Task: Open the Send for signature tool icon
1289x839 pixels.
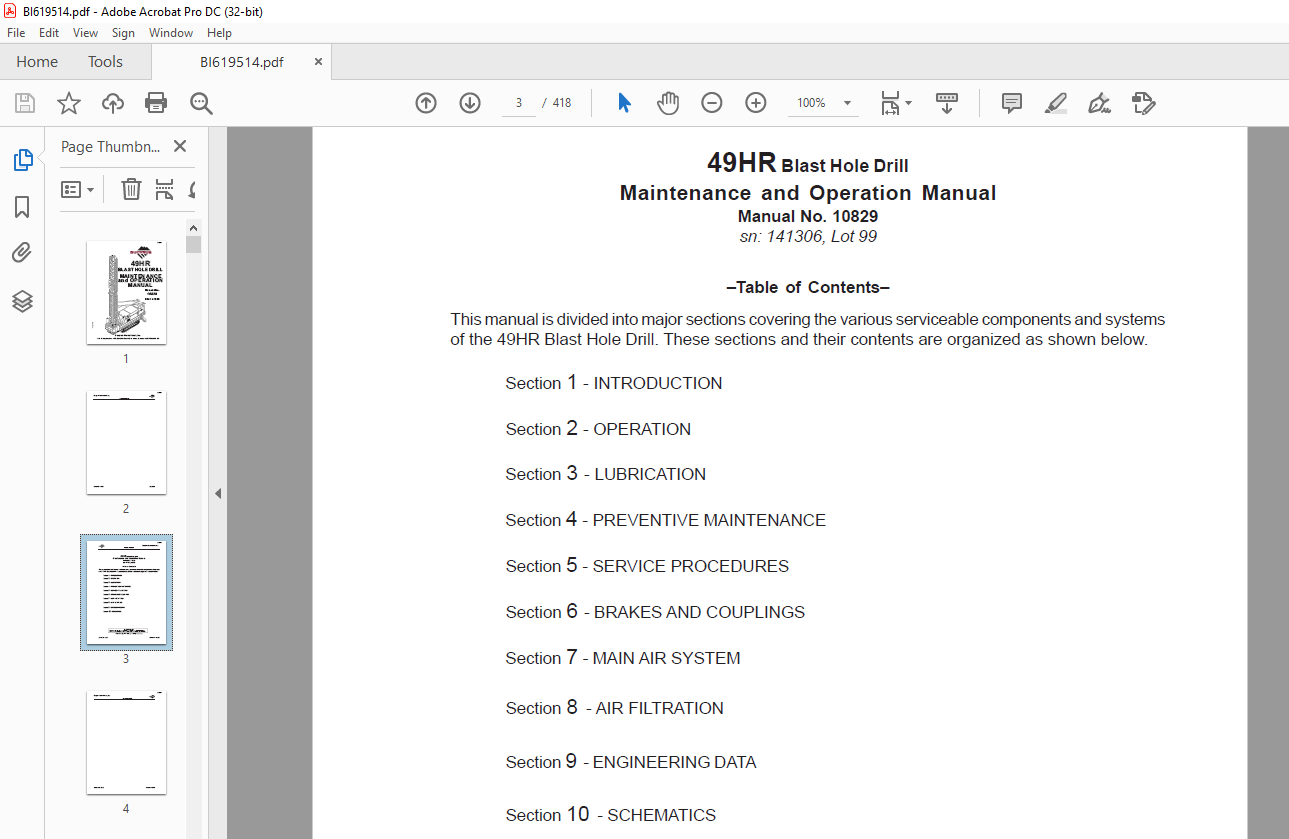Action: (x=1144, y=103)
